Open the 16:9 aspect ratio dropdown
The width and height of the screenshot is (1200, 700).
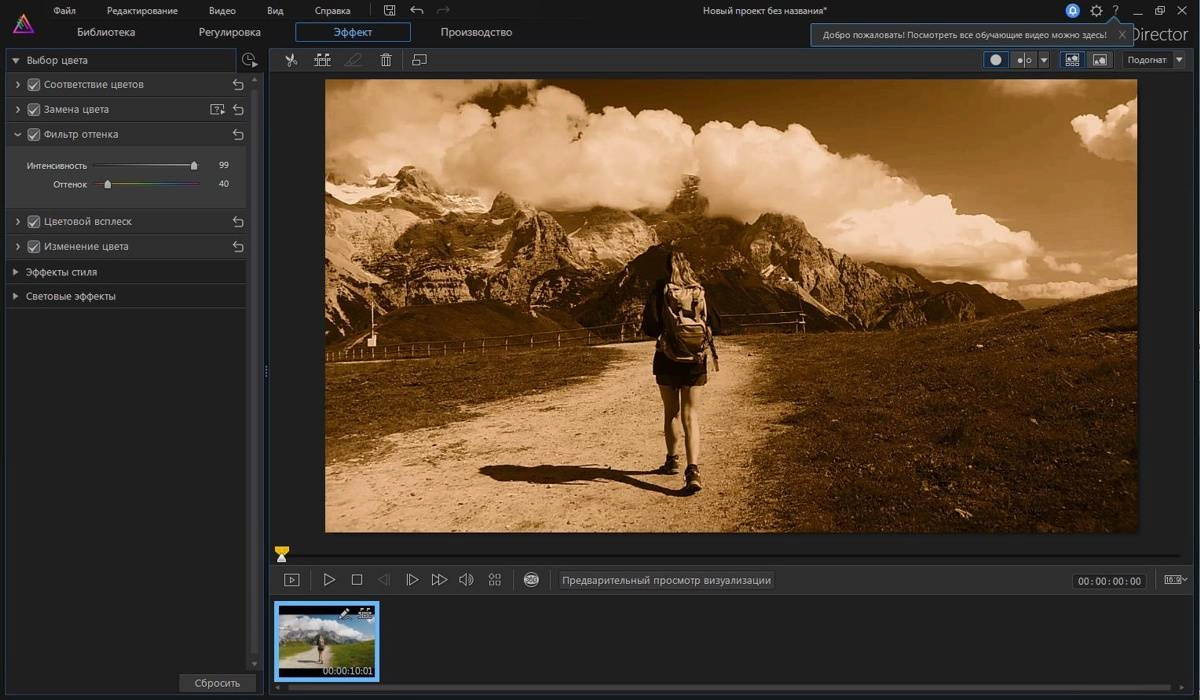coord(1175,580)
